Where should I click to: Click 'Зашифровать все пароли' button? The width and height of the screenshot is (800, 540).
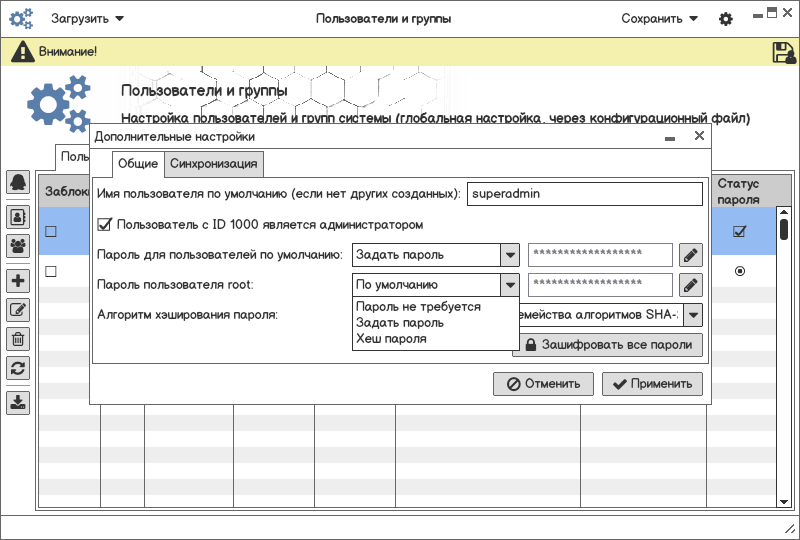click(x=608, y=345)
